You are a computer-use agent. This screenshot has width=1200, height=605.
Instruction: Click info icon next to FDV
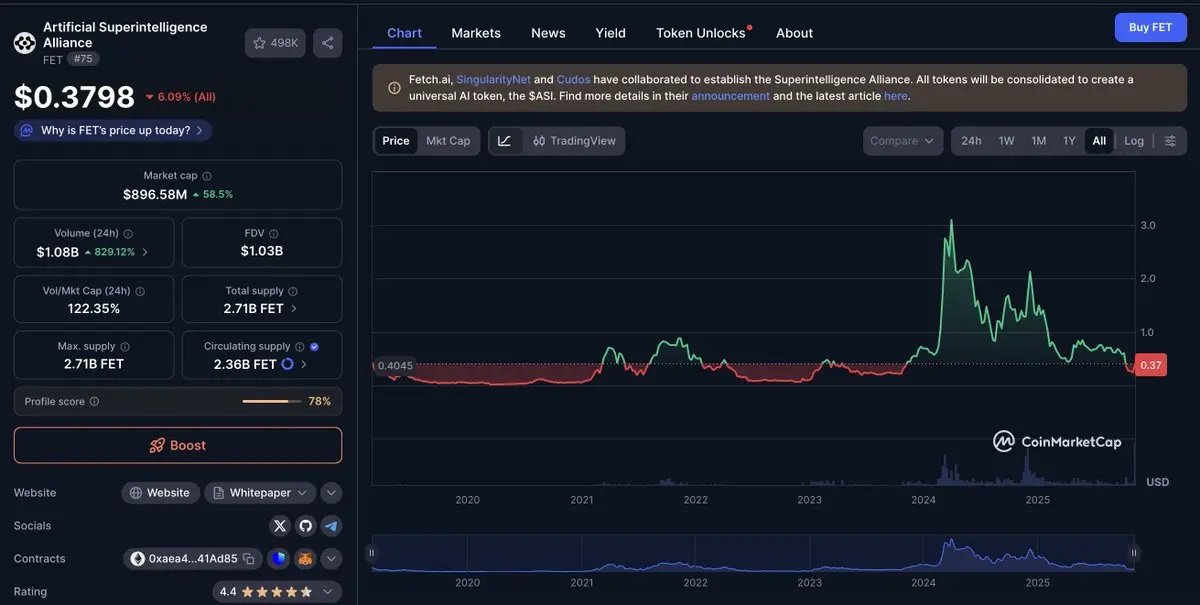[274, 234]
